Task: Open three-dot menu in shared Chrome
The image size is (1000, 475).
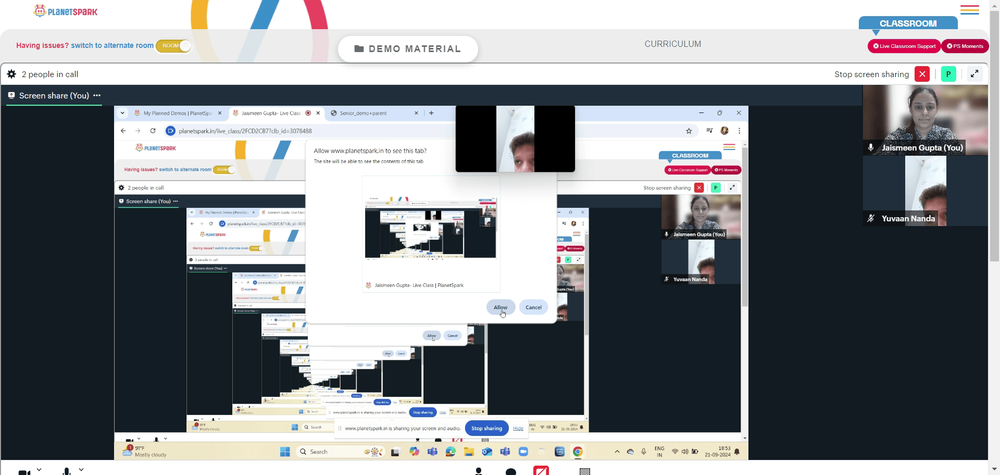Action: pyautogui.click(x=739, y=131)
